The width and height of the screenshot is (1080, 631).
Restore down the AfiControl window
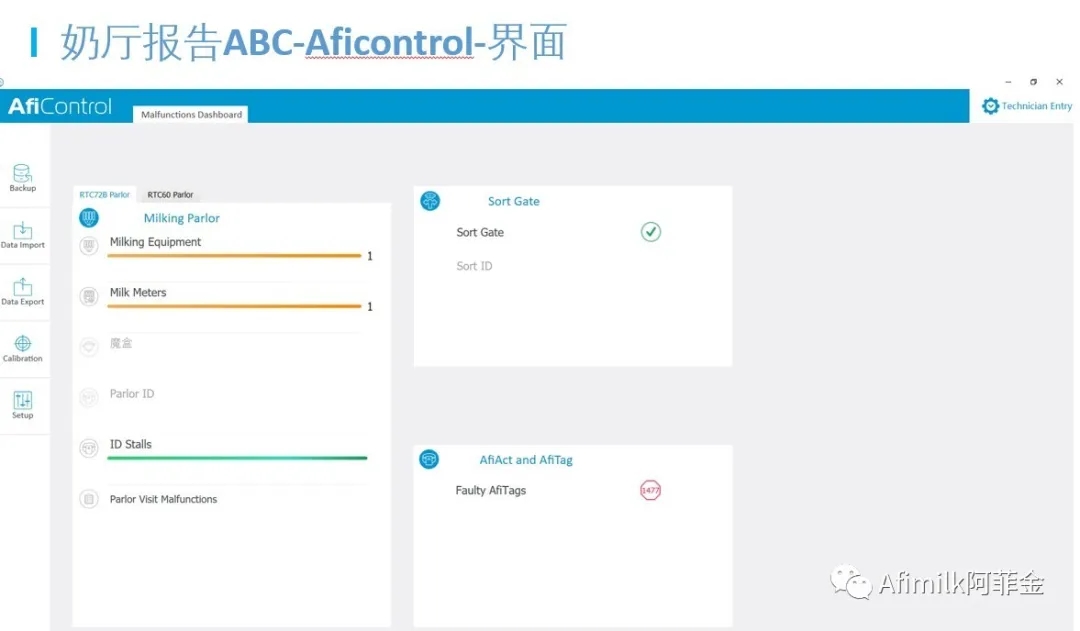[x=1033, y=82]
